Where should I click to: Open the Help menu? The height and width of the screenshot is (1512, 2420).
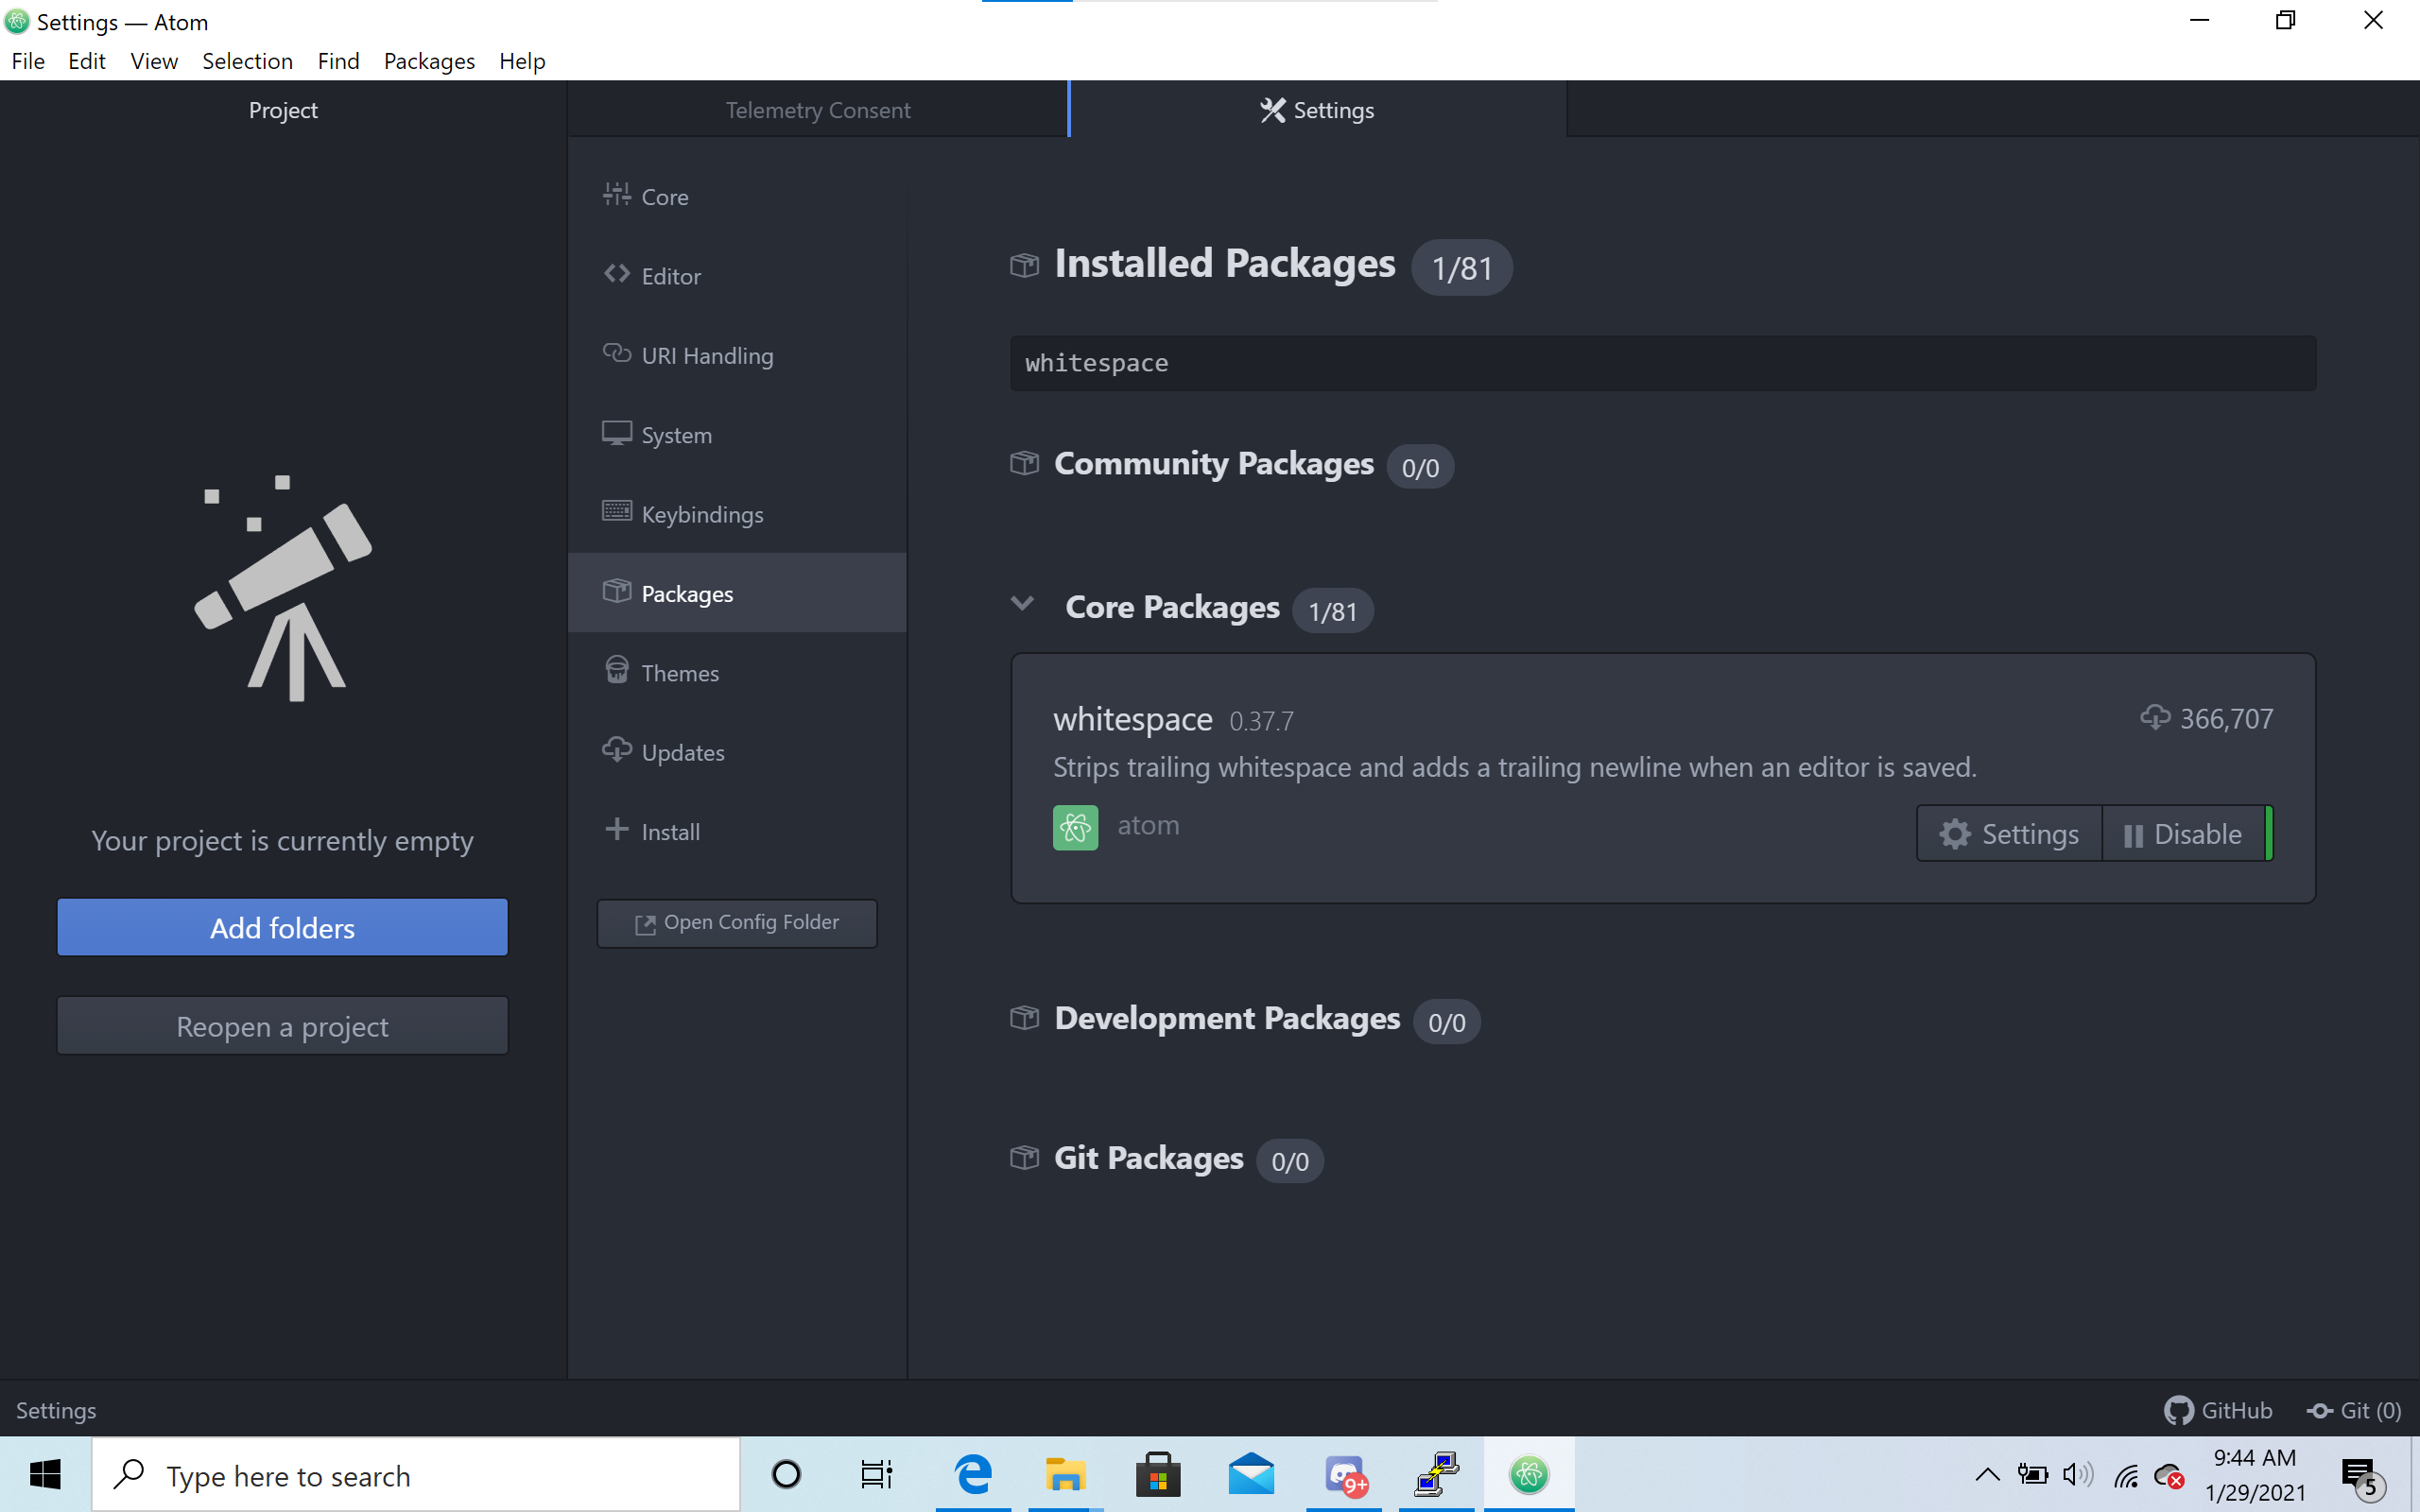522,61
